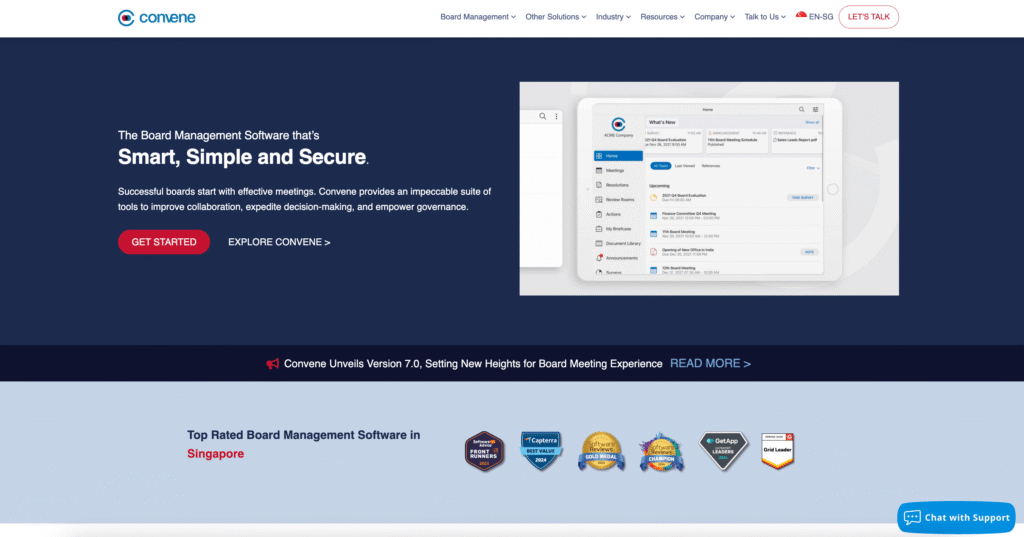
Task: Open the Chat with Support widget
Action: [x=956, y=517]
